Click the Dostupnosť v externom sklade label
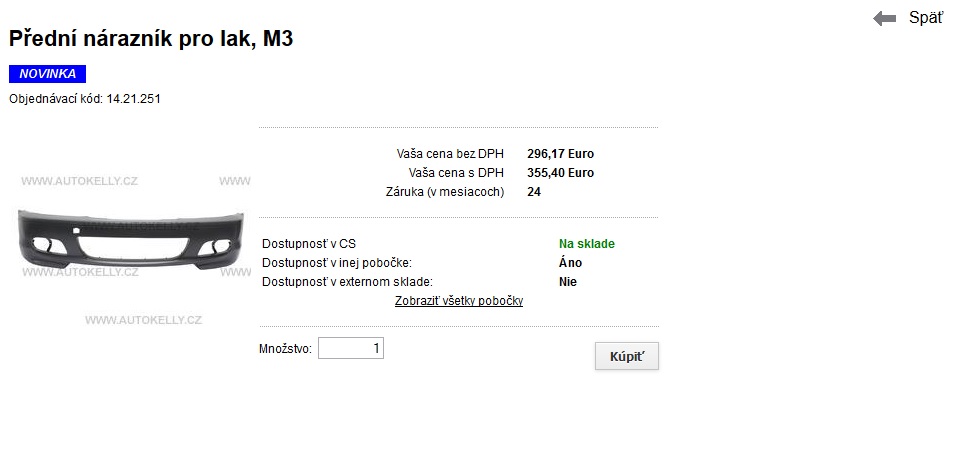Viewport: 961px width, 460px height. tap(348, 282)
